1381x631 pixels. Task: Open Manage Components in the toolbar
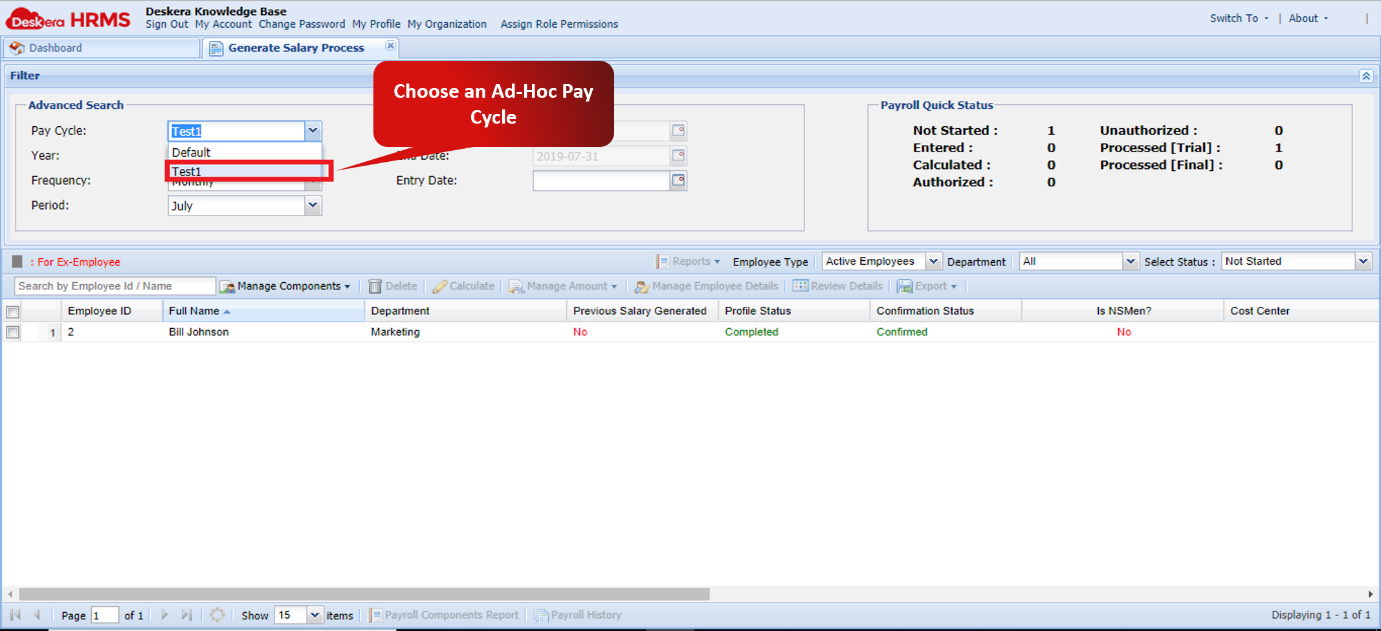pyautogui.click(x=286, y=285)
